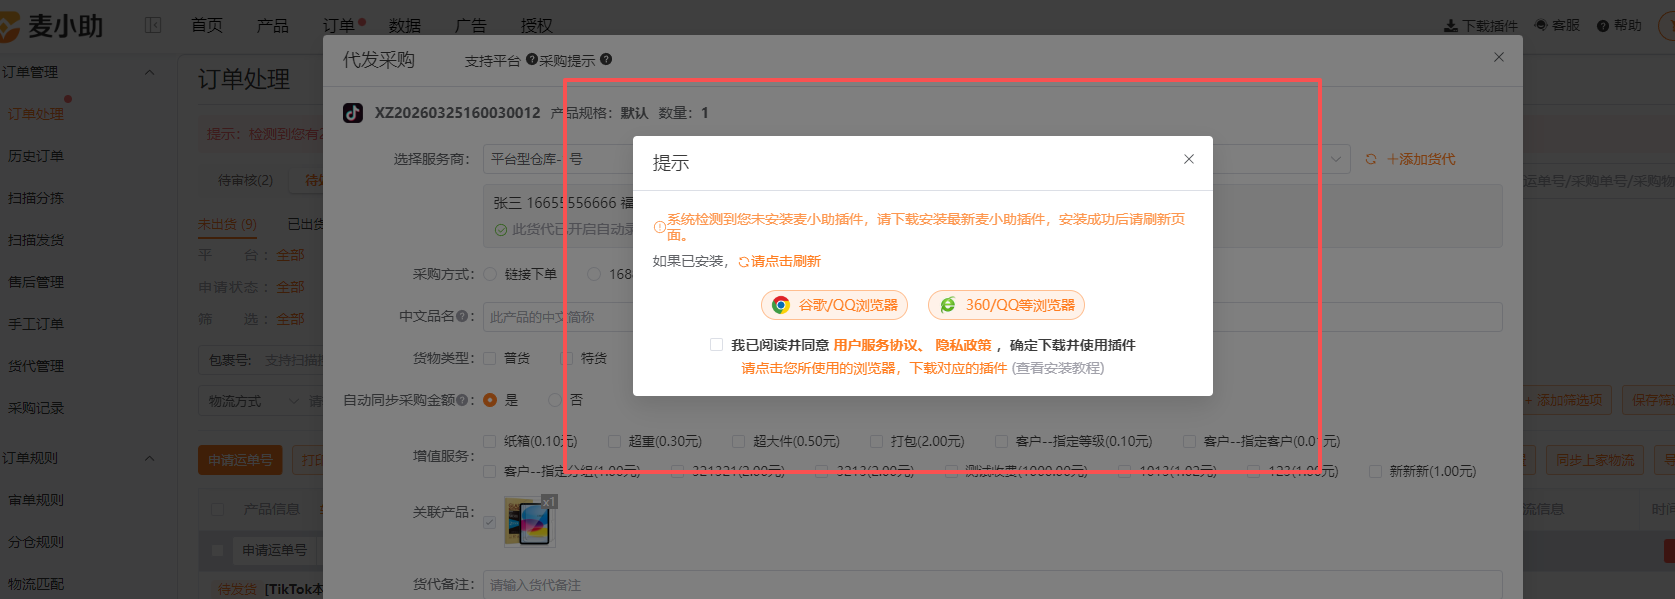Toggle the 关联产品 checkbox beside thumbnail
Viewport: 1675px width, 599px height.
490,522
